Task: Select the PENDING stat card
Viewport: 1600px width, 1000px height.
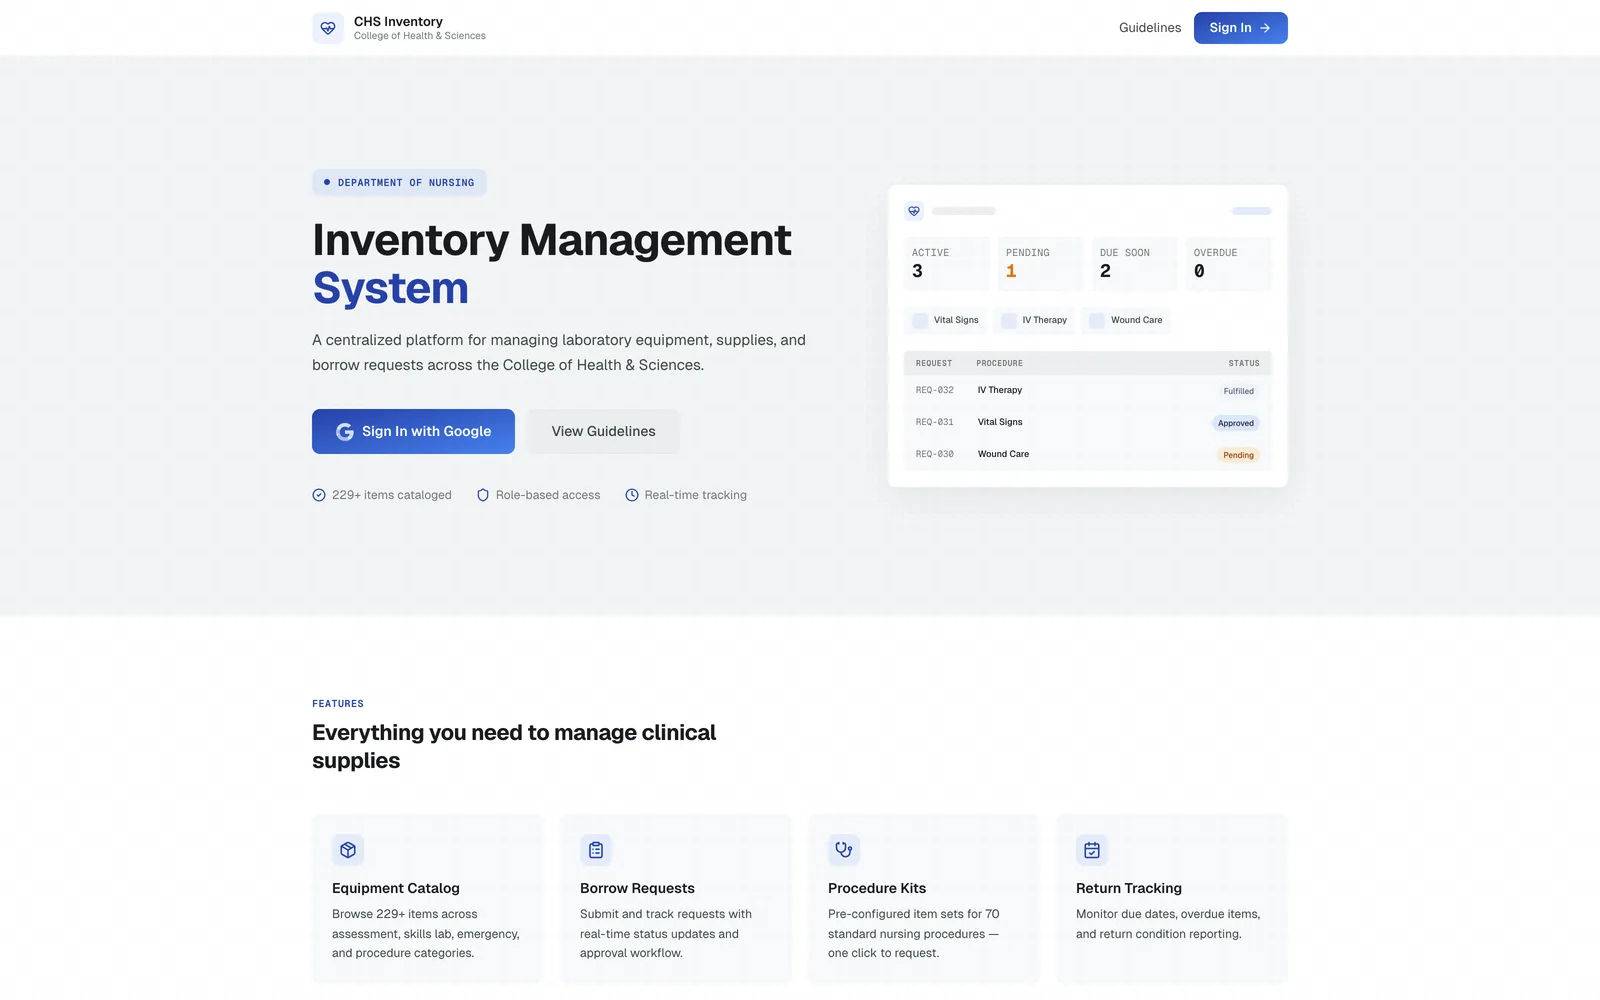Action: (1040, 264)
